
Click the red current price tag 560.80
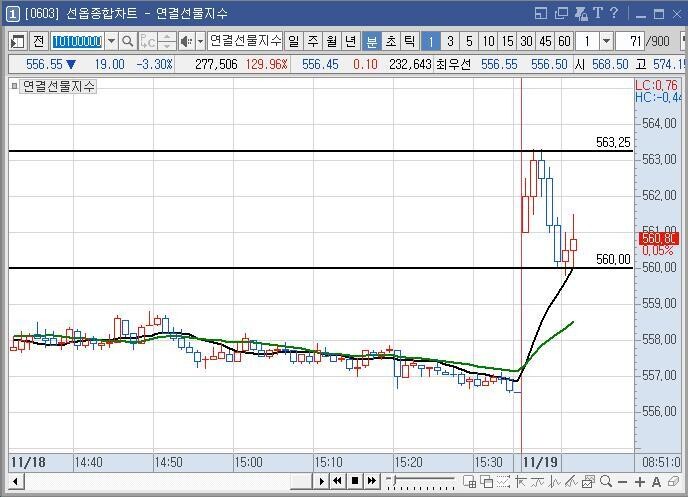(658, 239)
